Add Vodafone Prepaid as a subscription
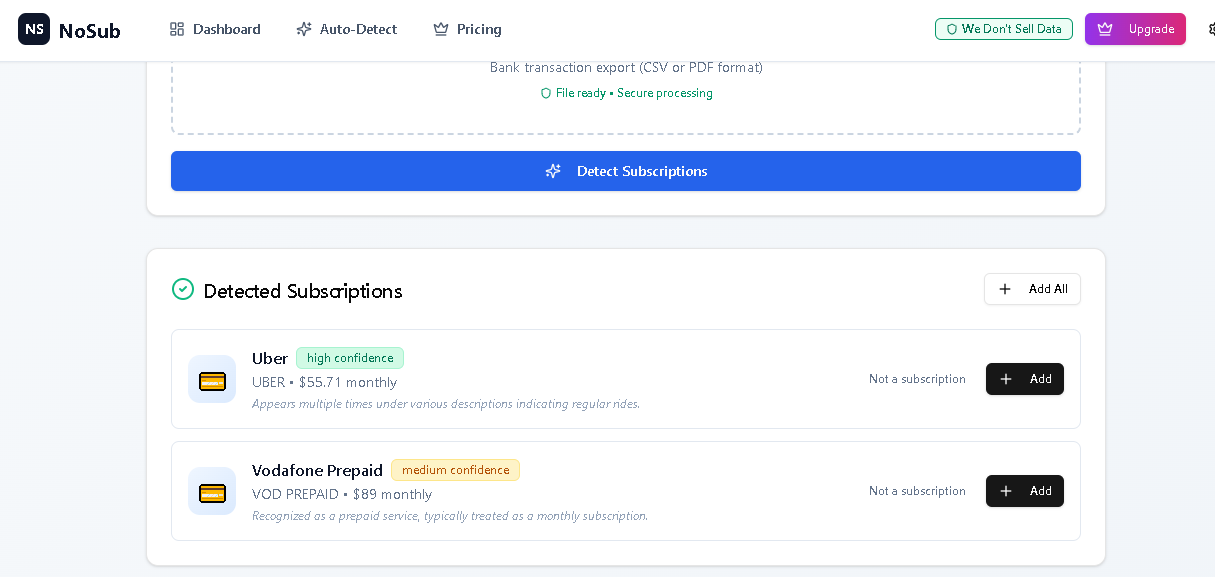The width and height of the screenshot is (1215, 577). click(x=1024, y=491)
